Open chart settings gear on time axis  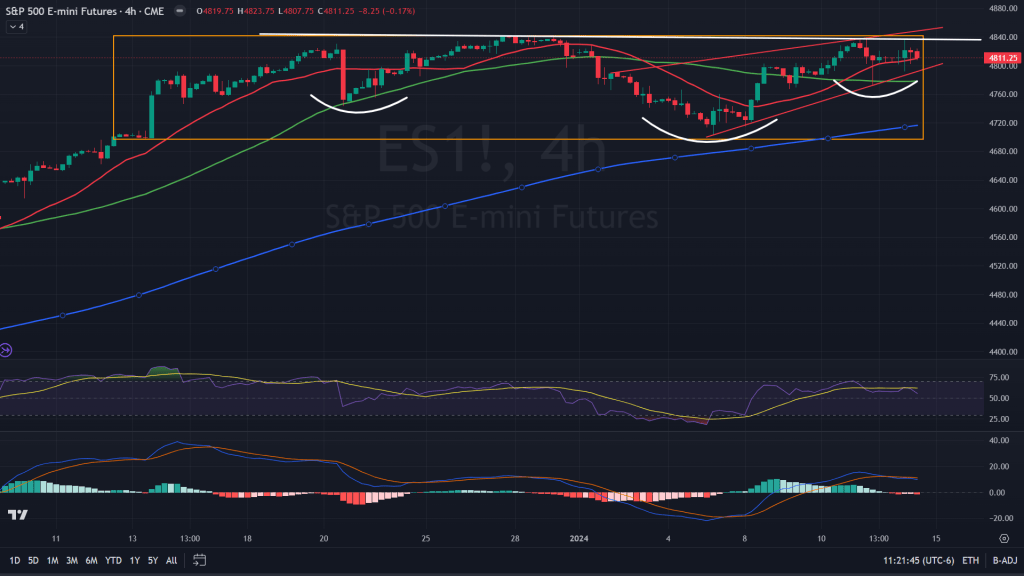[x=1004, y=539]
